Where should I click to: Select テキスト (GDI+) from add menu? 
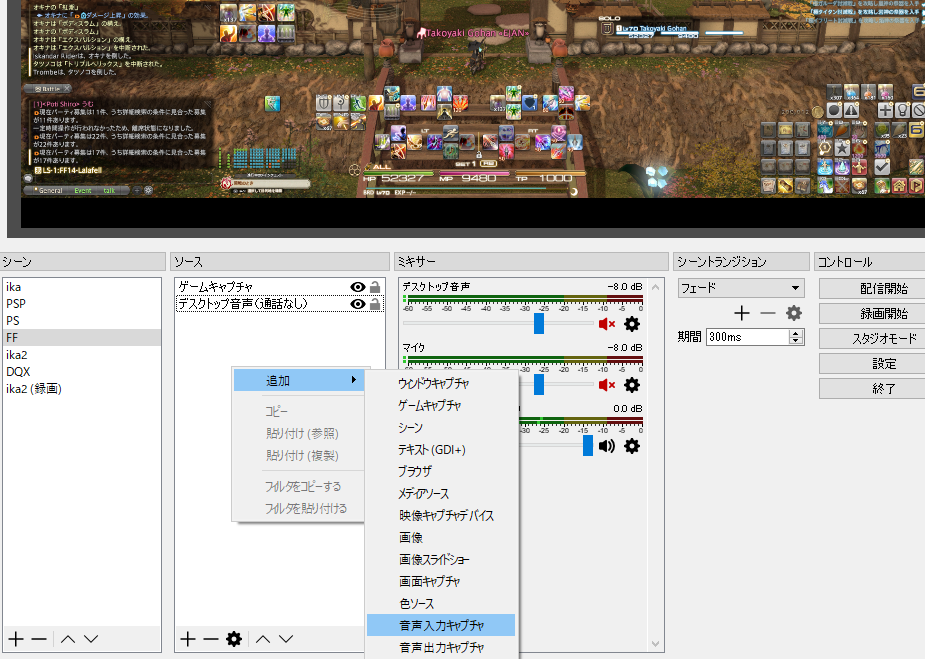point(441,450)
